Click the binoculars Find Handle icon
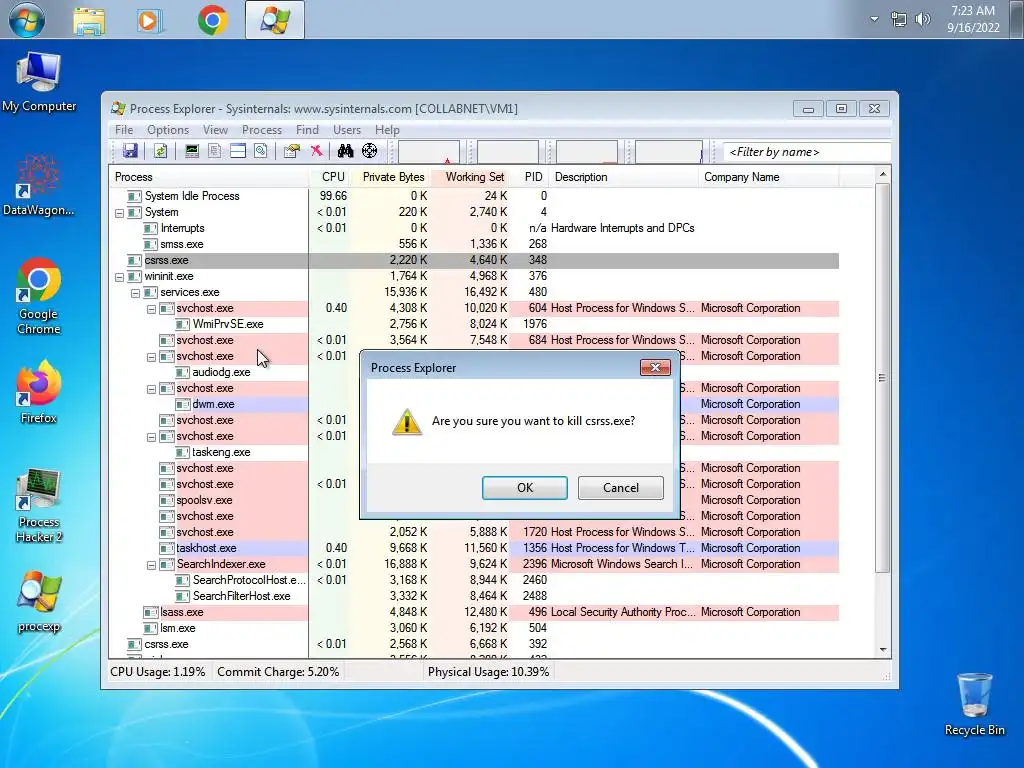 pos(345,152)
